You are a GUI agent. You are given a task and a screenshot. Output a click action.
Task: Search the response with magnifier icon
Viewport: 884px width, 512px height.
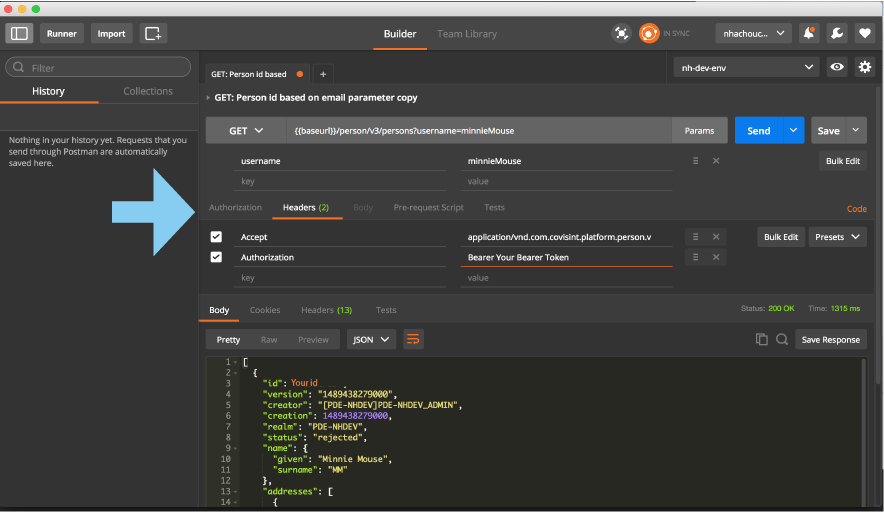782,339
